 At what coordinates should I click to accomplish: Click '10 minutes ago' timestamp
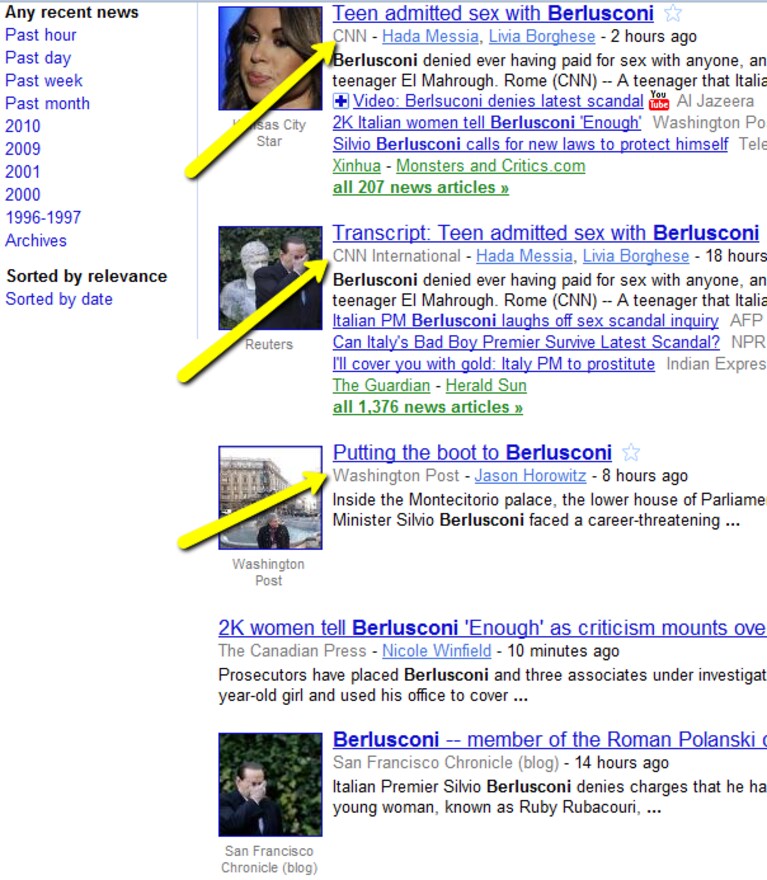point(563,651)
